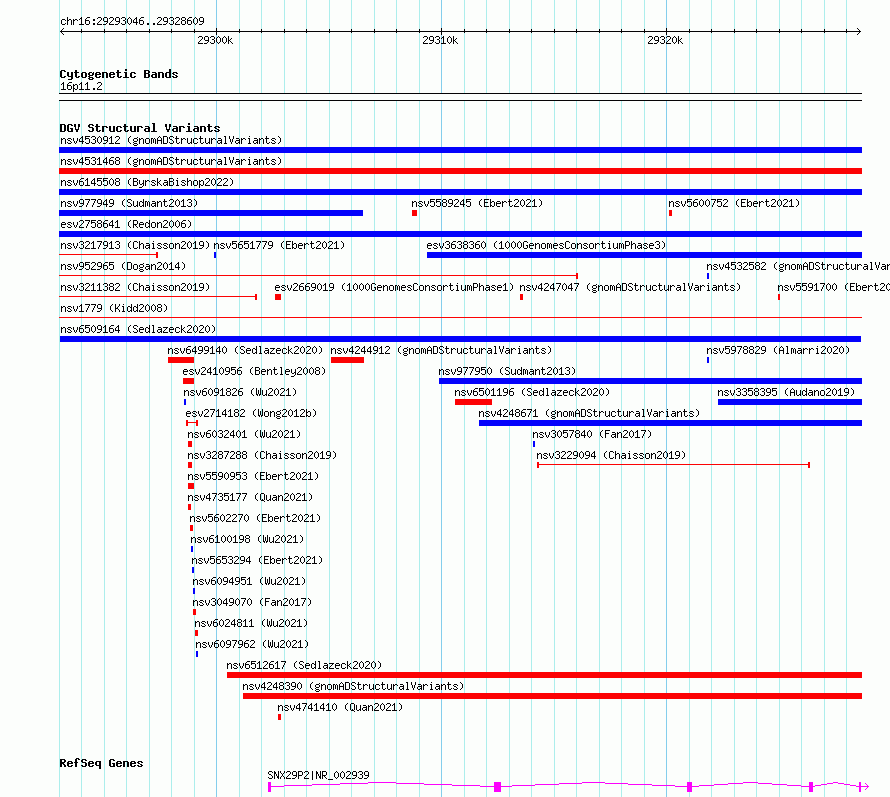
Task: Select nsv3287288 (Chaisson2019) label
Action: [x=262, y=455]
